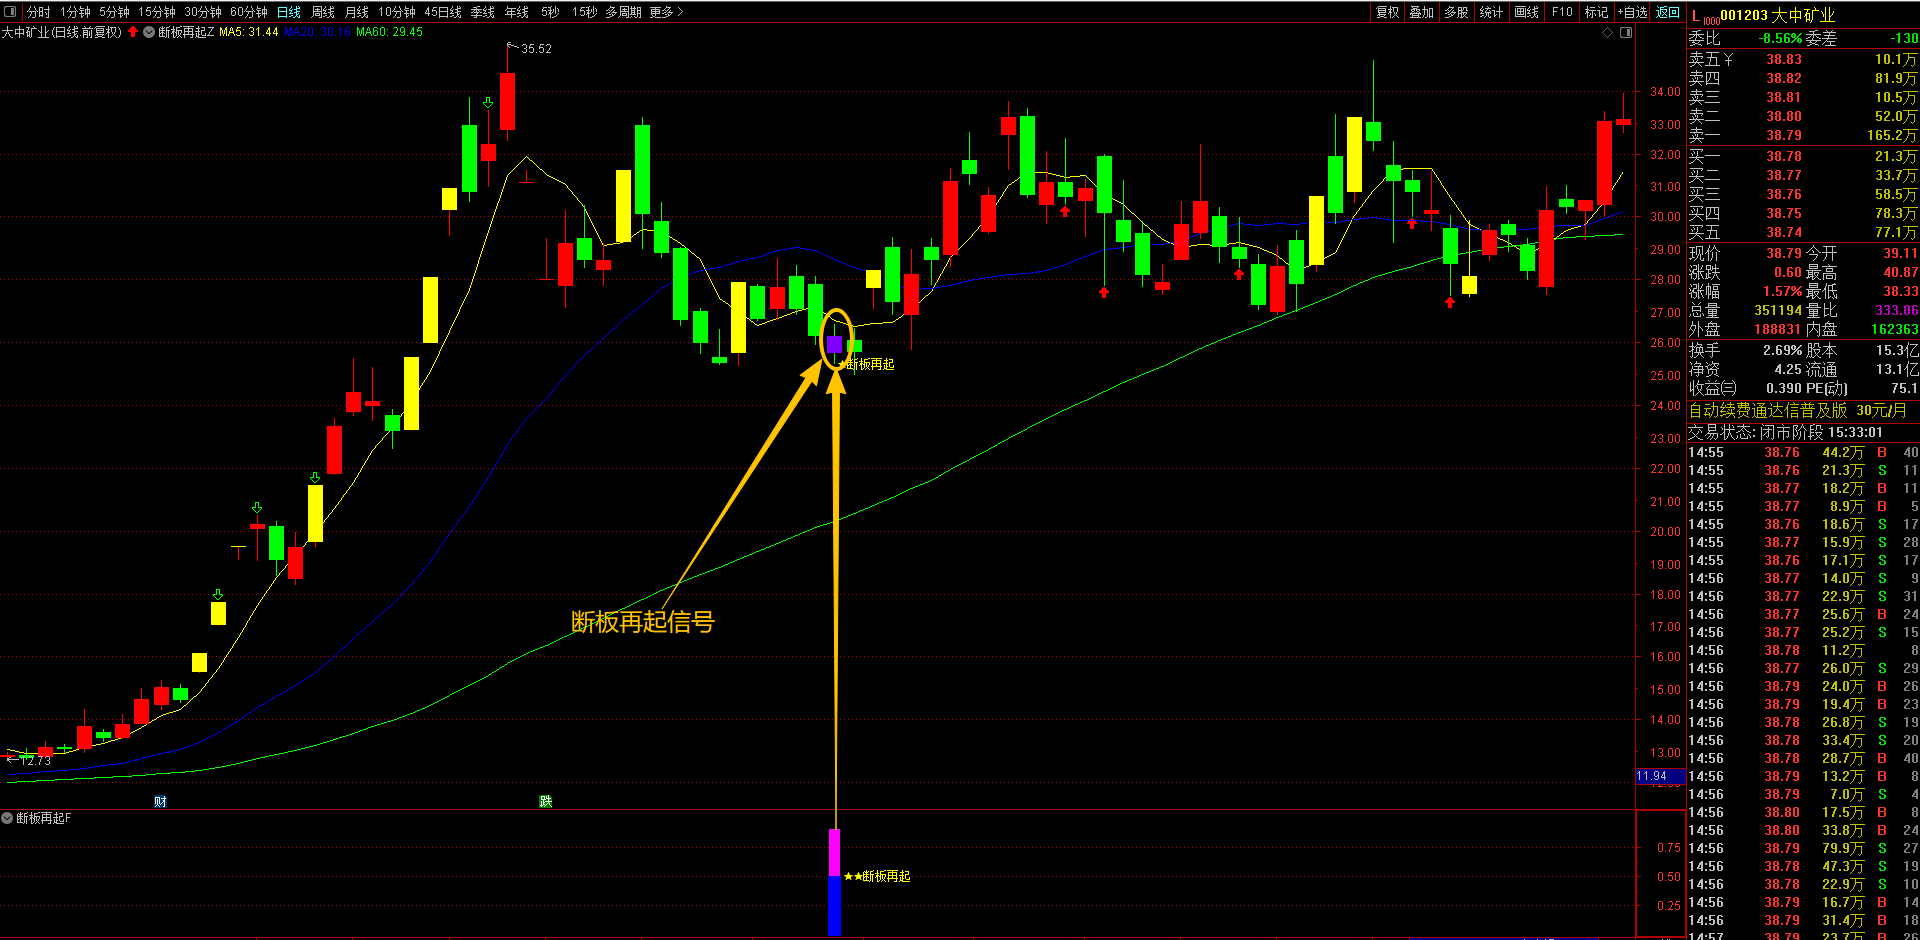1920x940 pixels.
Task: Click the 35.52 high price label
Action: pos(536,48)
